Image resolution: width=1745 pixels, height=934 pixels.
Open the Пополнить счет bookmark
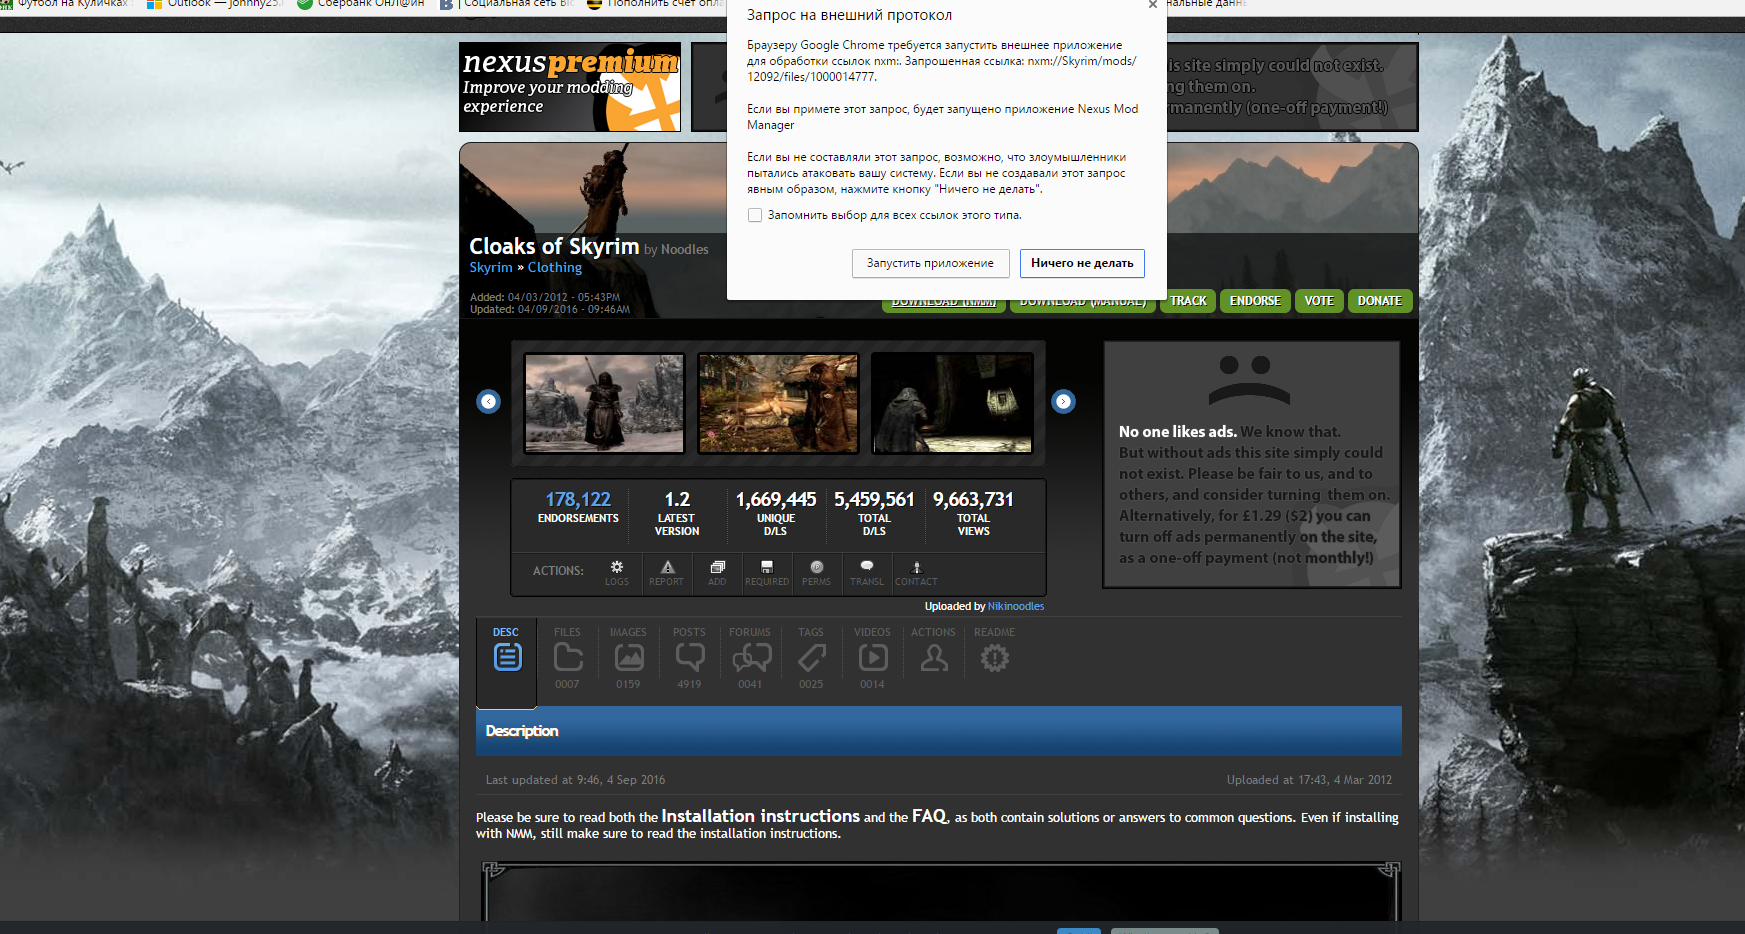pyautogui.click(x=655, y=4)
